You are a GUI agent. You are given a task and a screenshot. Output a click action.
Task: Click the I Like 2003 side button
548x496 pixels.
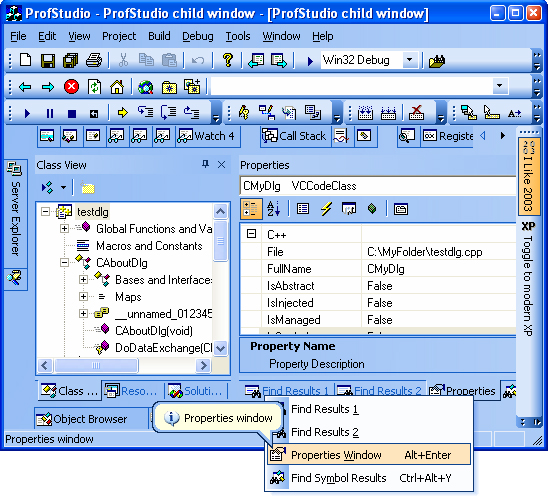coord(528,176)
